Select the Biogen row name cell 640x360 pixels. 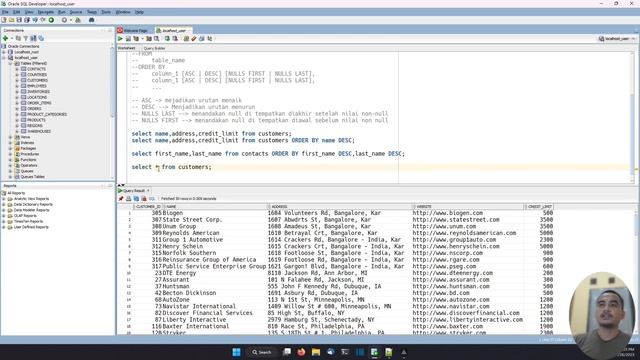point(173,213)
